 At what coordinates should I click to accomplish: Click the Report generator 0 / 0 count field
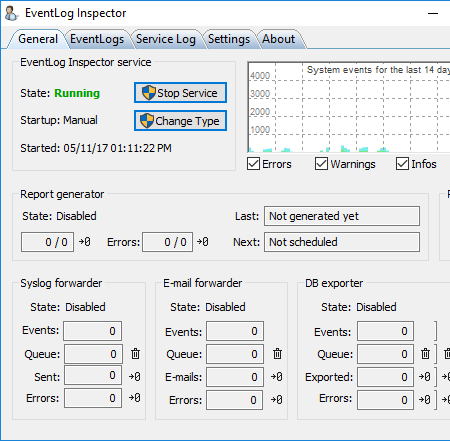point(47,242)
